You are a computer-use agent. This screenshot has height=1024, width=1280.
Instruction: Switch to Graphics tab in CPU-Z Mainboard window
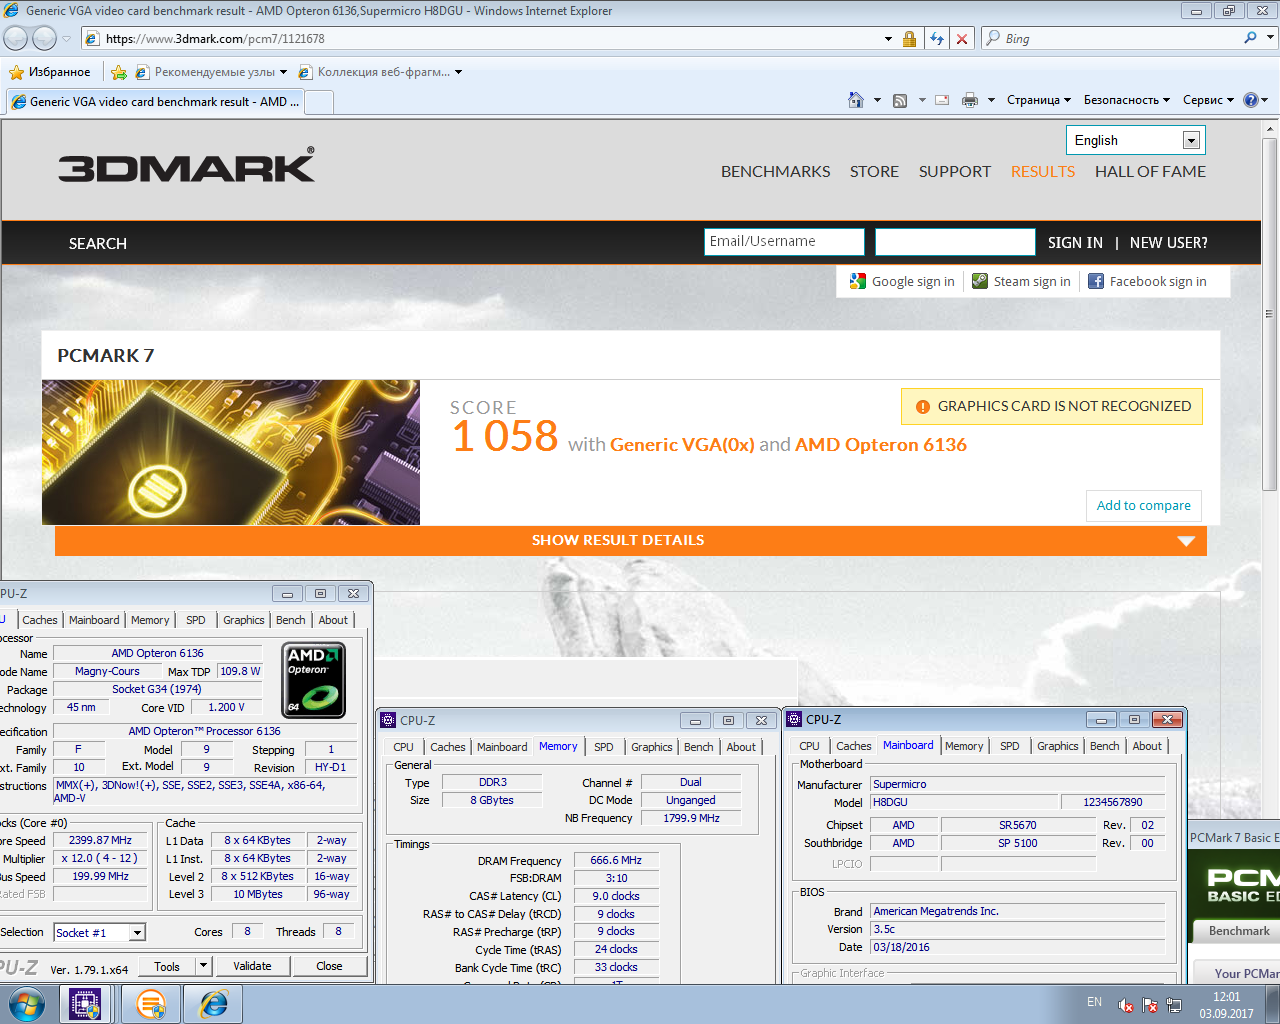(x=1058, y=746)
